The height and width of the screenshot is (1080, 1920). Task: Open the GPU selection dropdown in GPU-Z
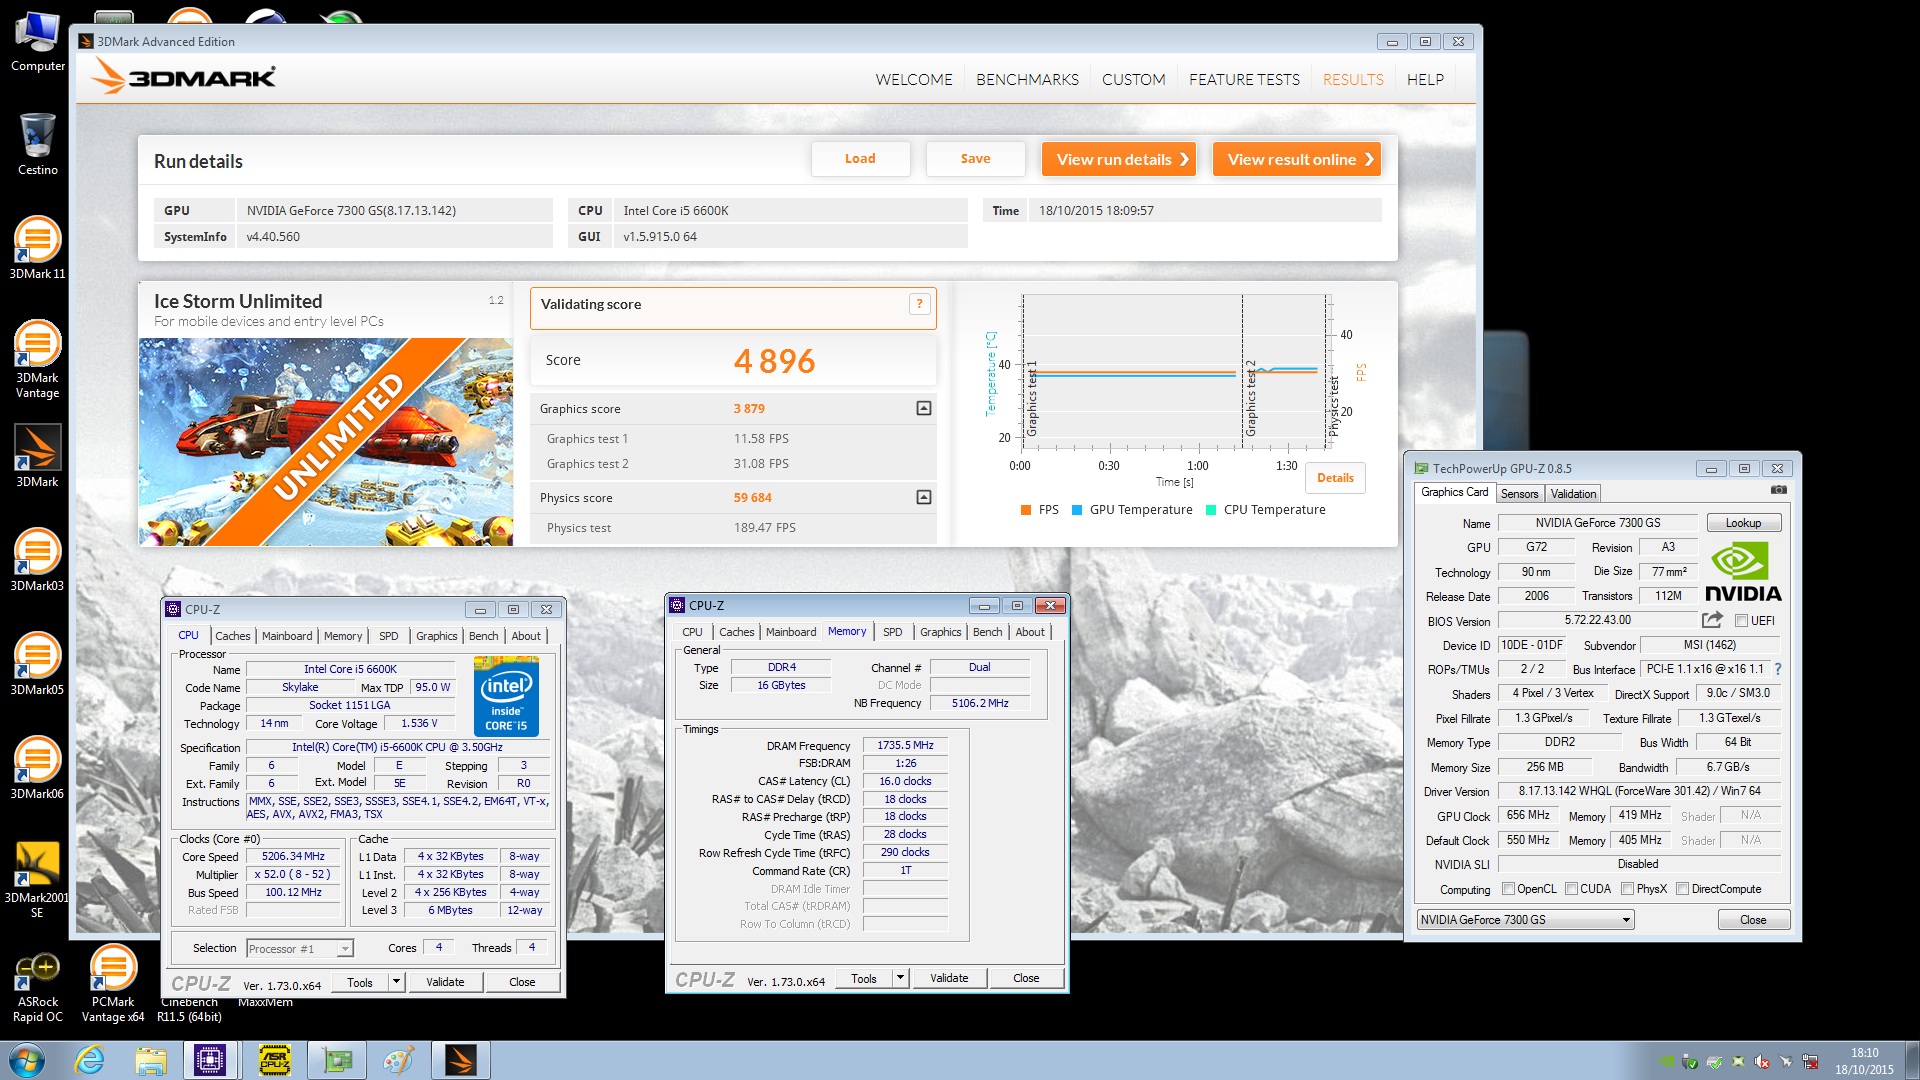tap(1525, 920)
